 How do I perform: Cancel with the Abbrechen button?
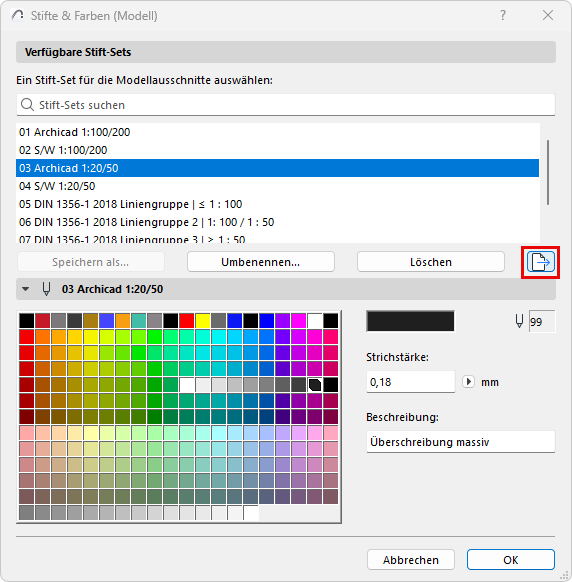click(411, 560)
